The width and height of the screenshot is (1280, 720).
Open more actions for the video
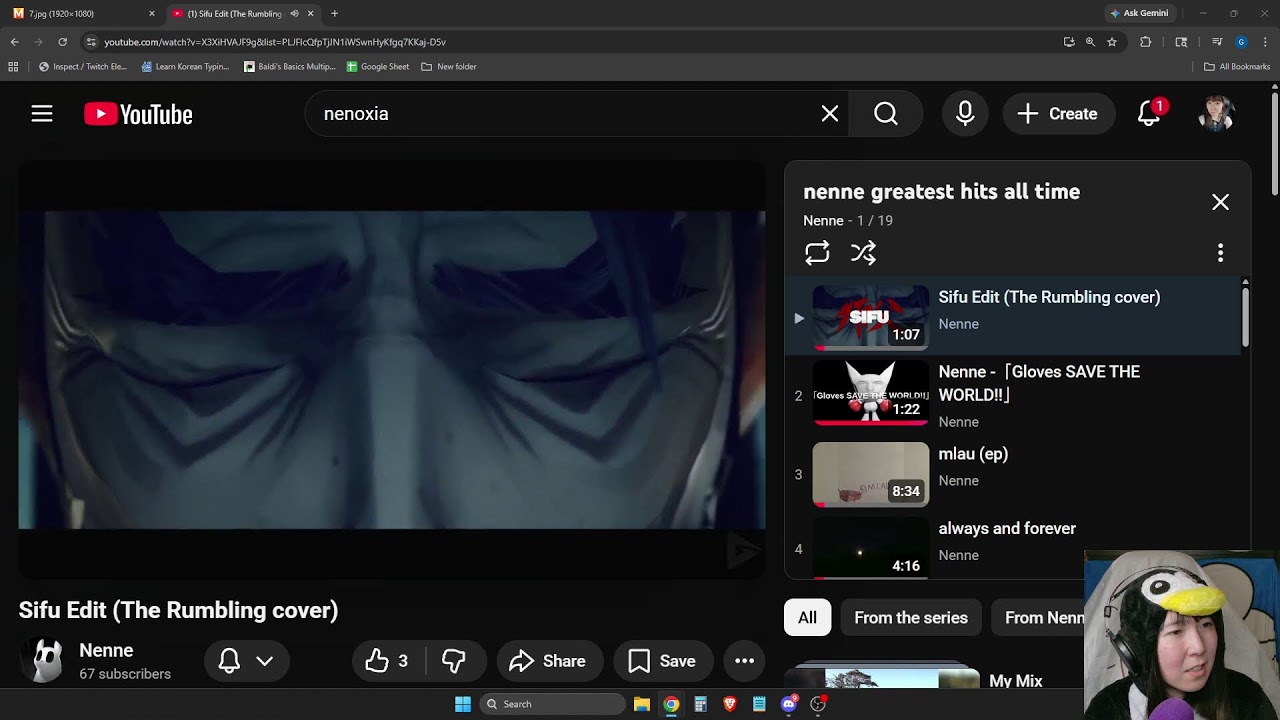pos(744,661)
